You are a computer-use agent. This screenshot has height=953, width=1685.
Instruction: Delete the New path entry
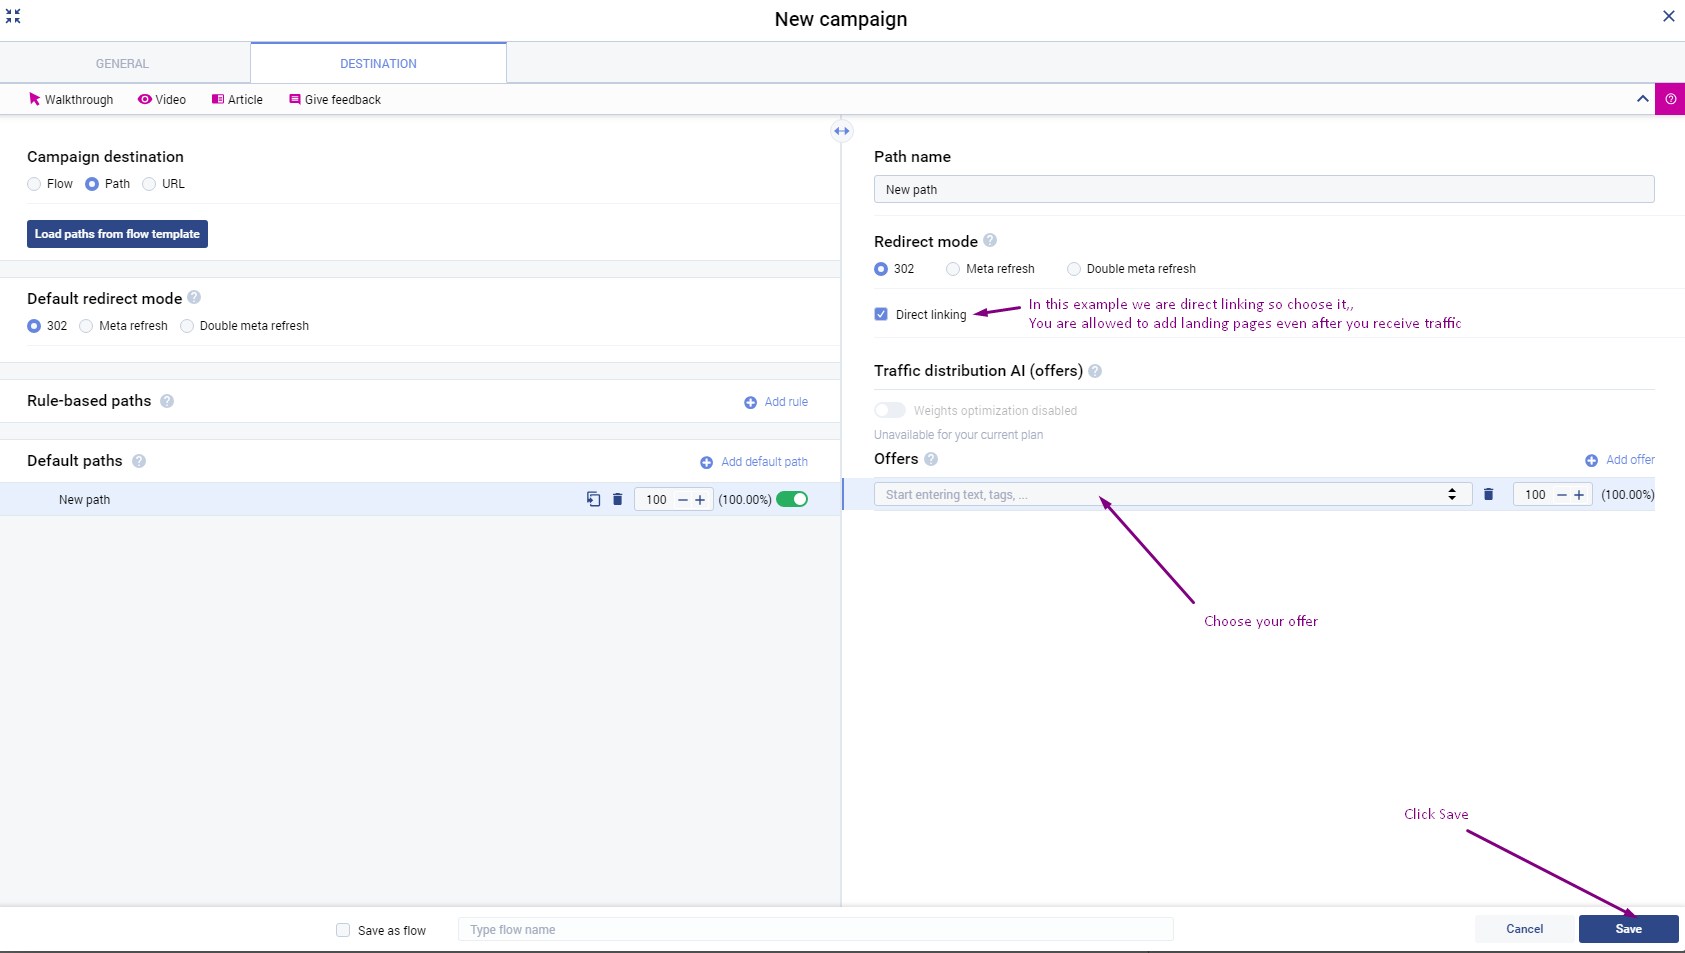[617, 499]
